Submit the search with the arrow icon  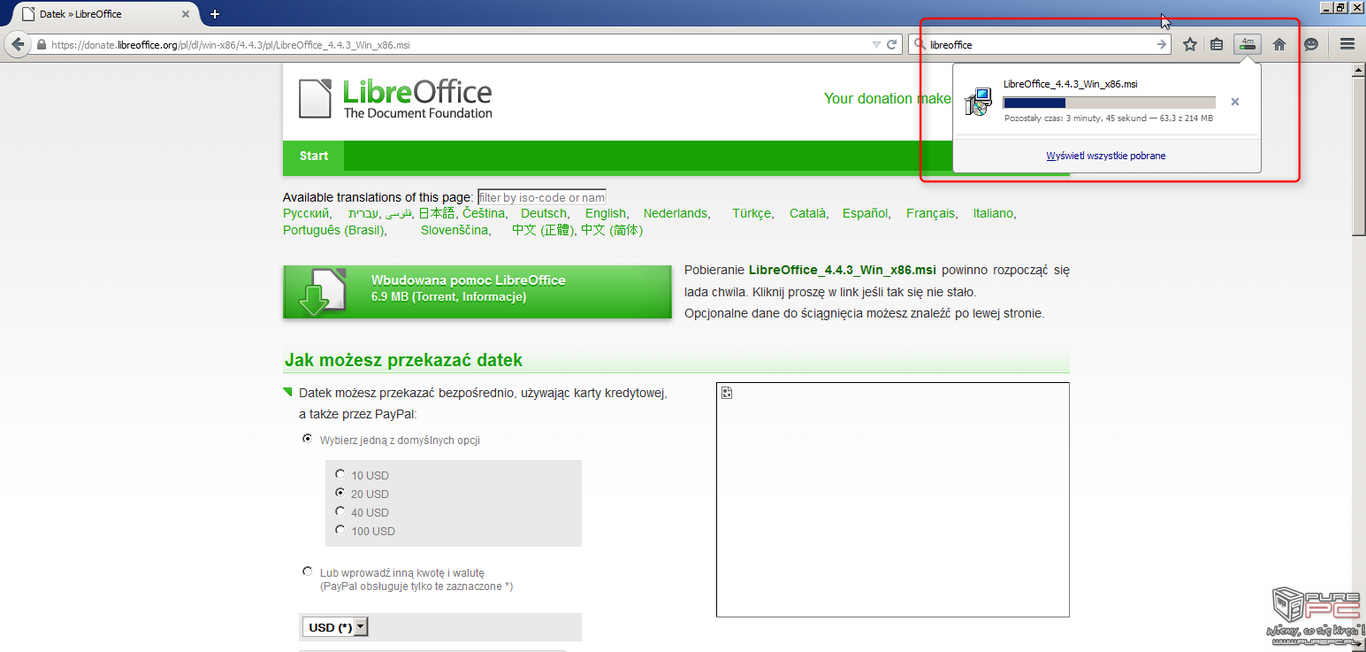[x=1161, y=45]
